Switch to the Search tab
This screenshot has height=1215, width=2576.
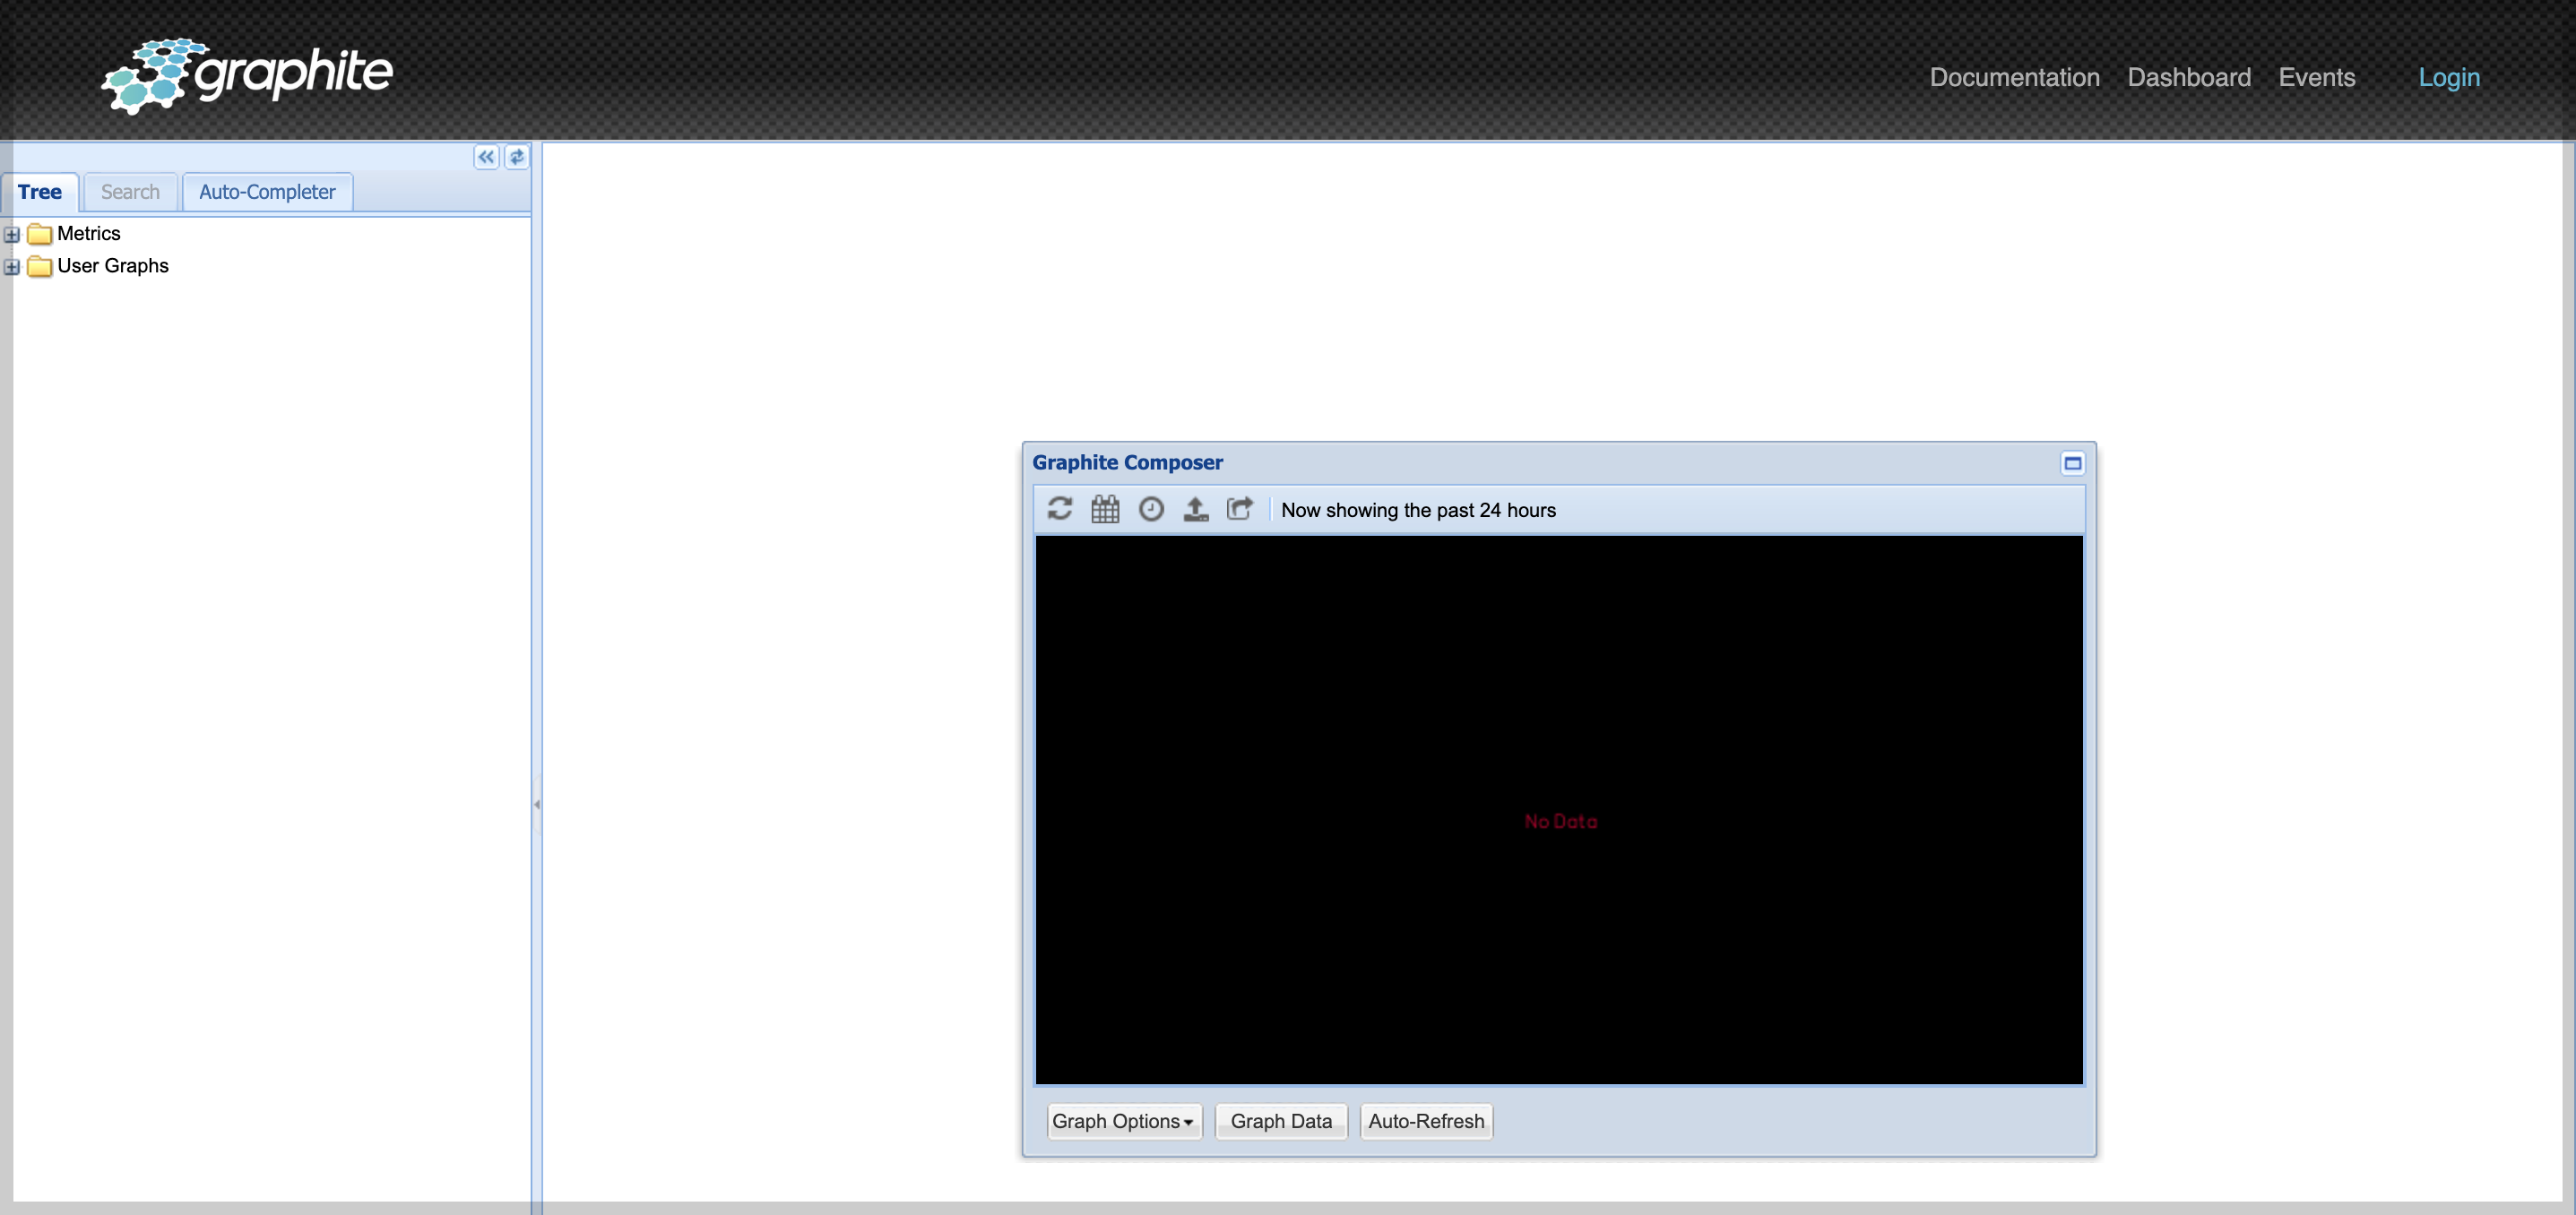[x=130, y=192]
